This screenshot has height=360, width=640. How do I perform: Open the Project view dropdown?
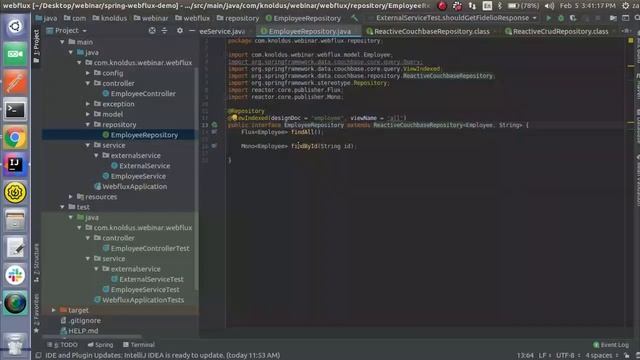coord(67,31)
